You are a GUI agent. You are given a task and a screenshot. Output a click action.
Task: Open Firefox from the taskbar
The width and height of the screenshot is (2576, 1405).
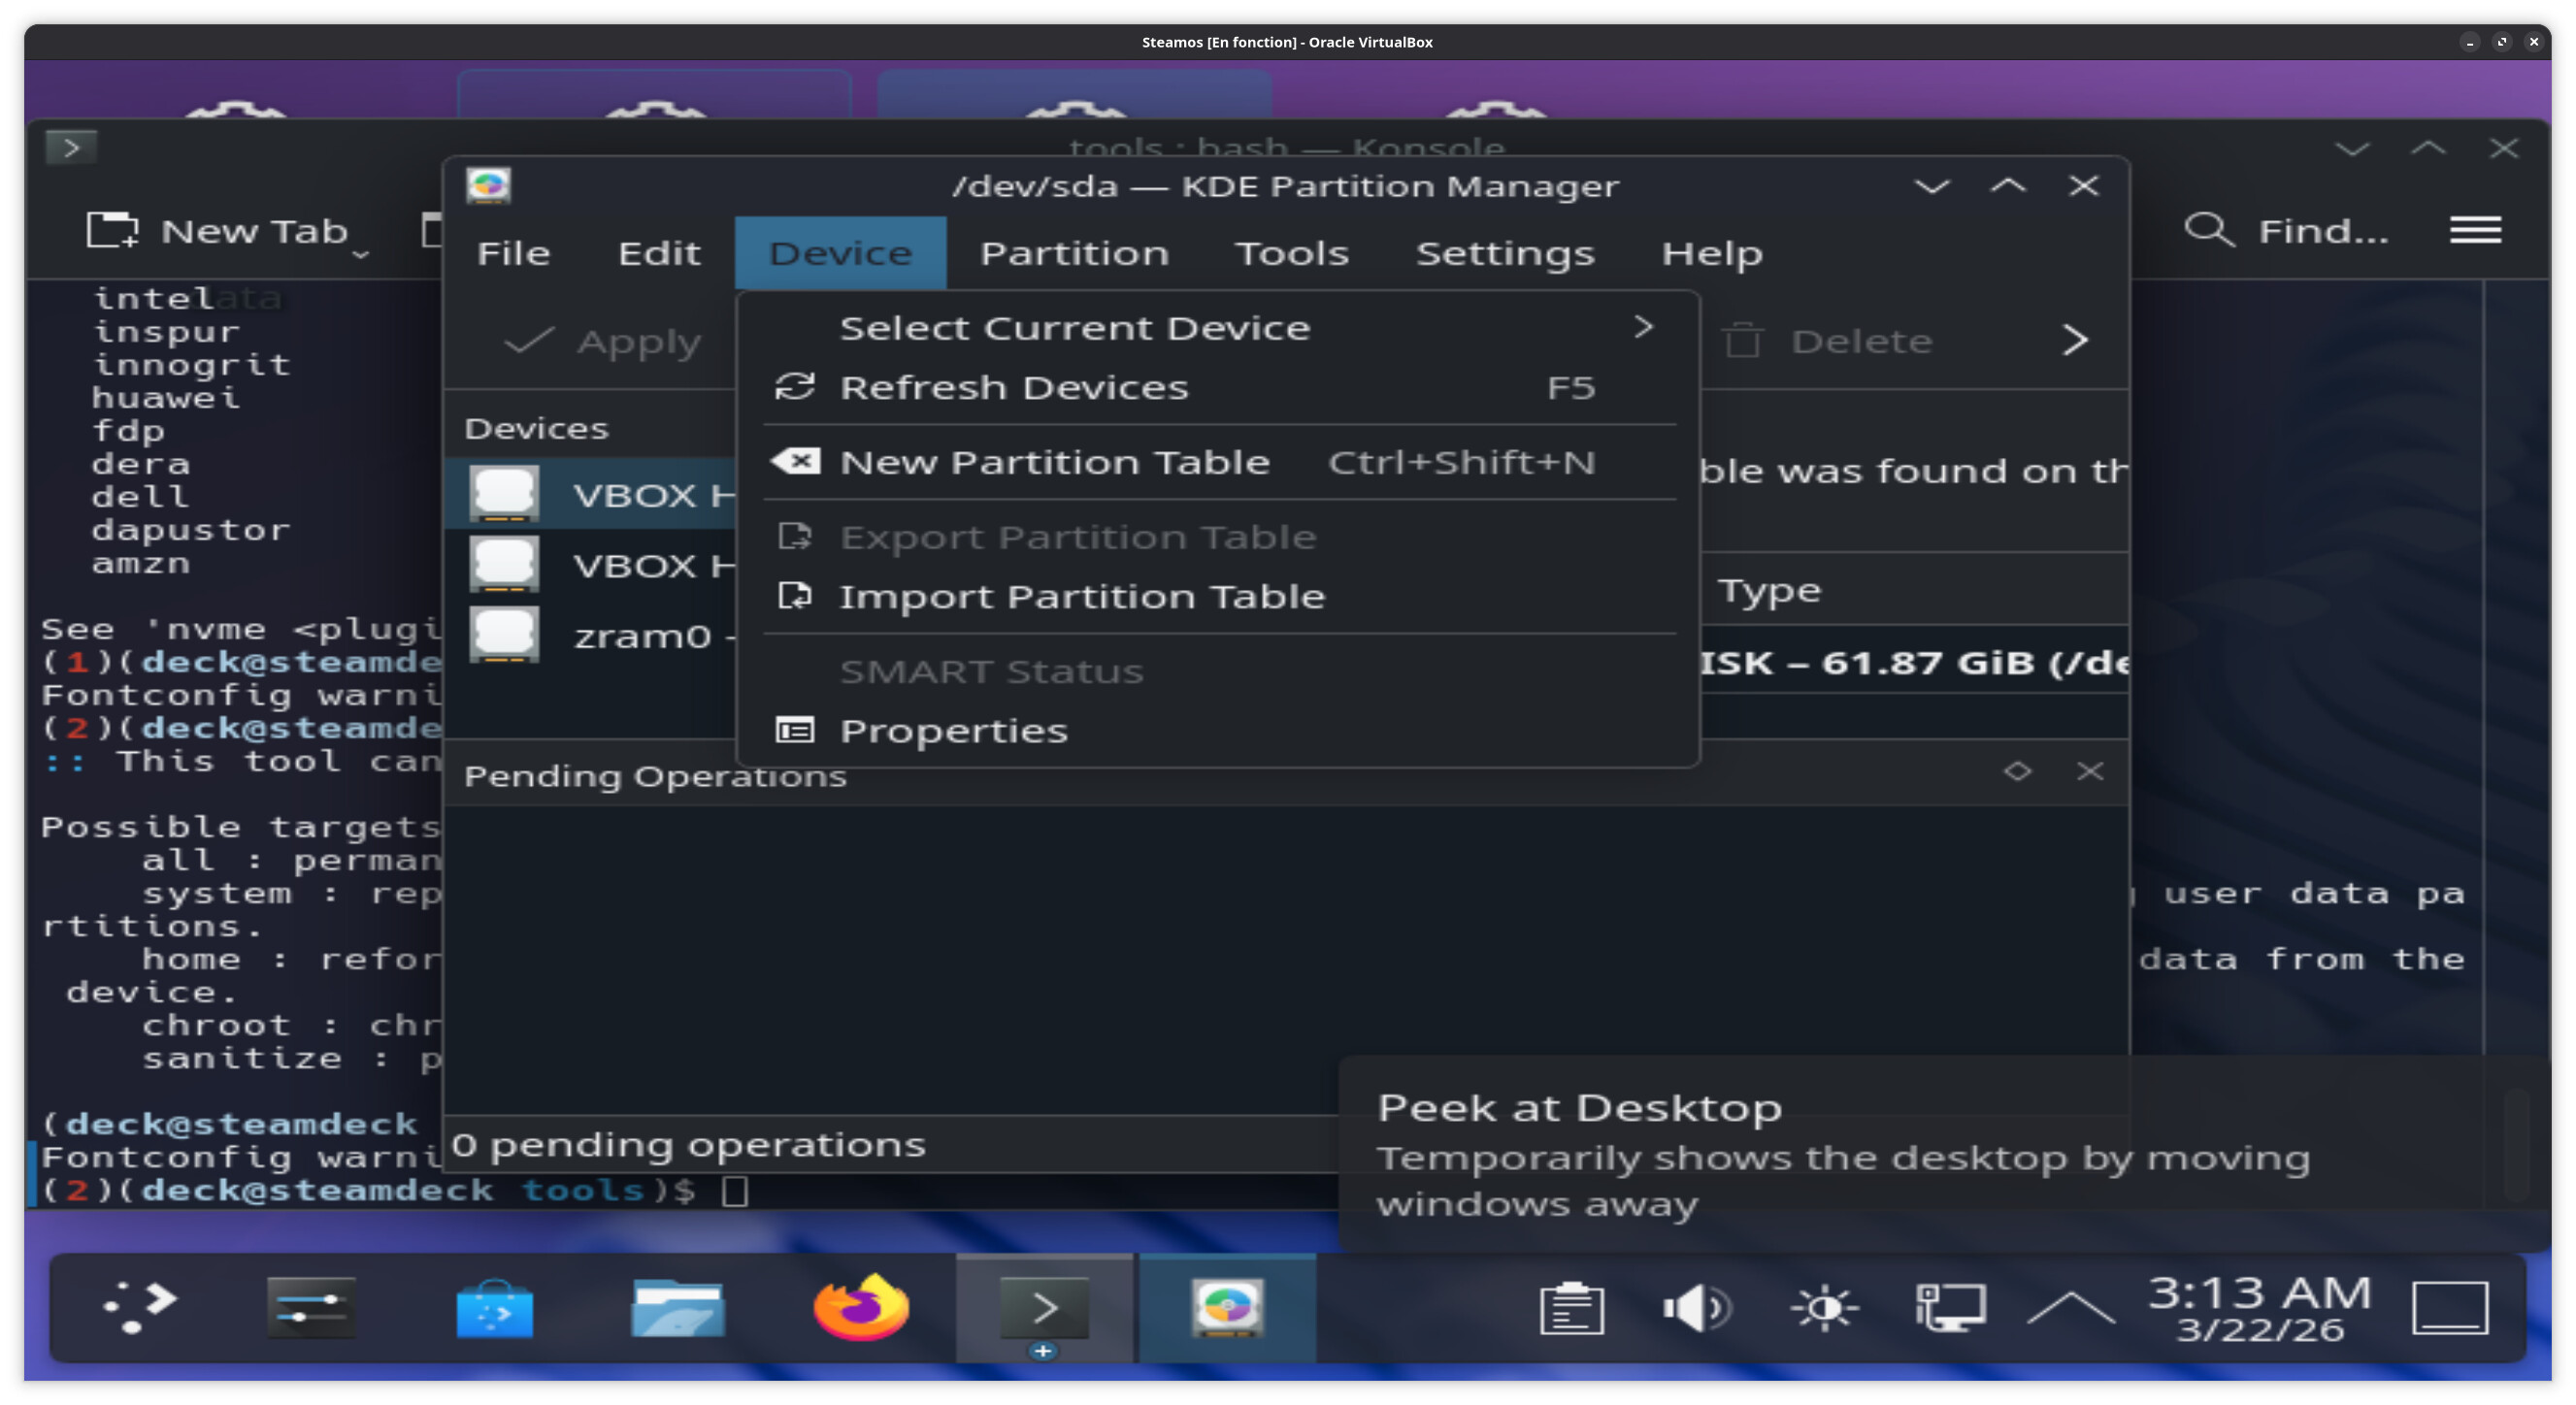point(860,1307)
